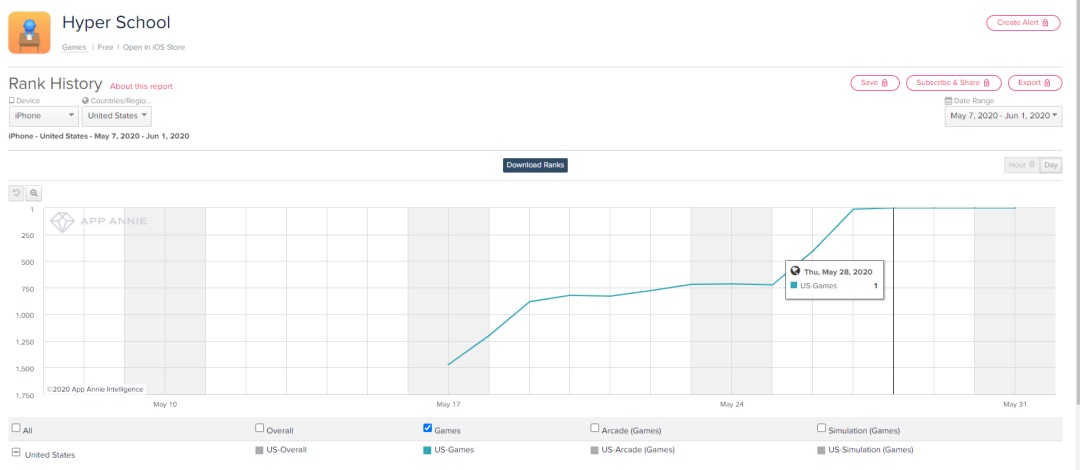Switch to the Hour view
The width and height of the screenshot is (1080, 470).
(x=1021, y=165)
